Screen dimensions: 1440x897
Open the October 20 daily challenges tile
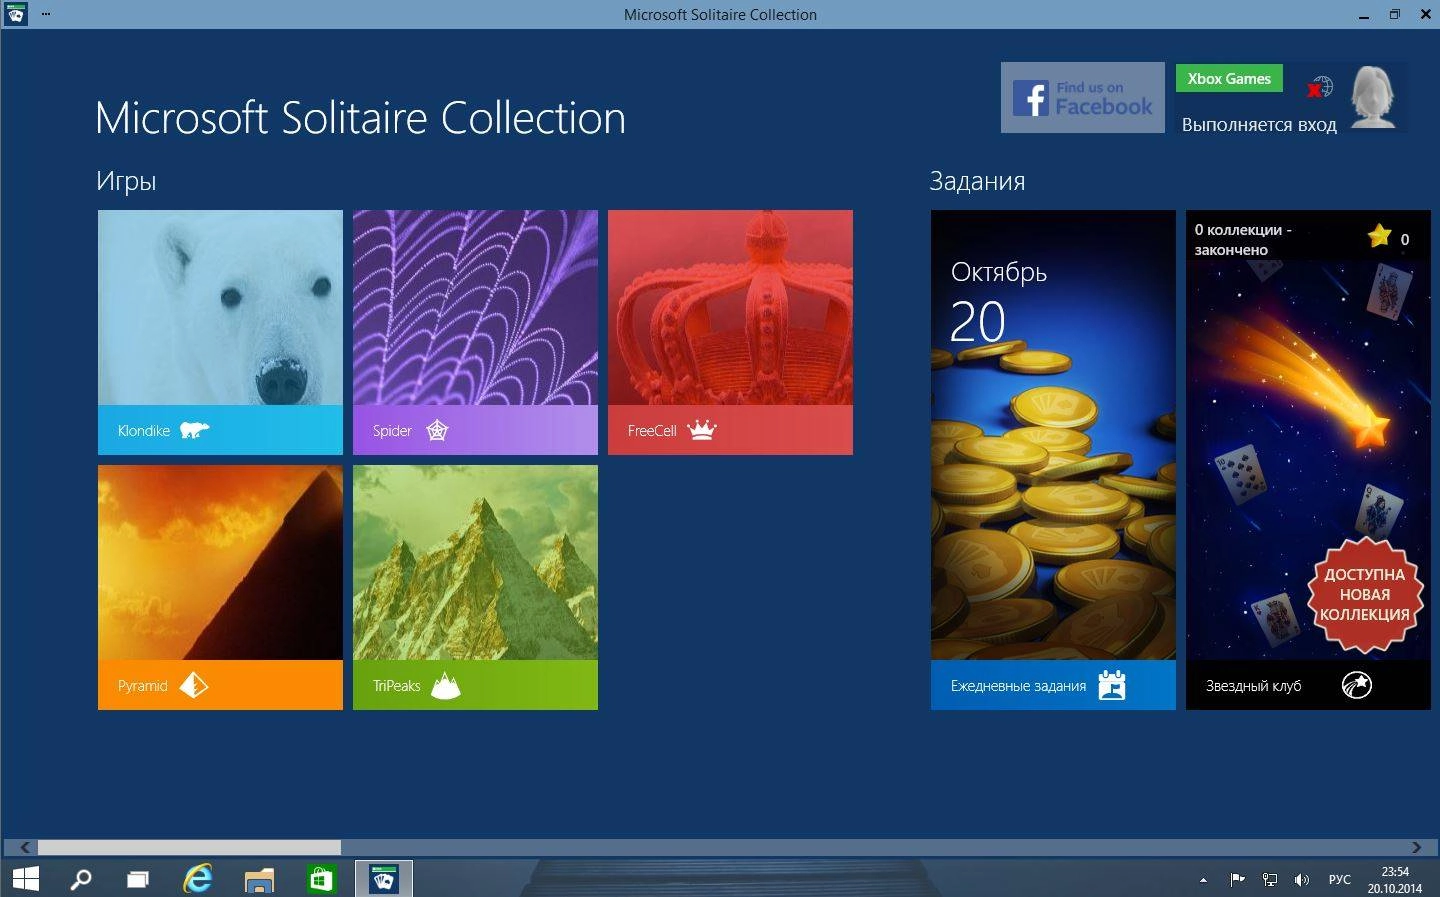coord(1053,460)
